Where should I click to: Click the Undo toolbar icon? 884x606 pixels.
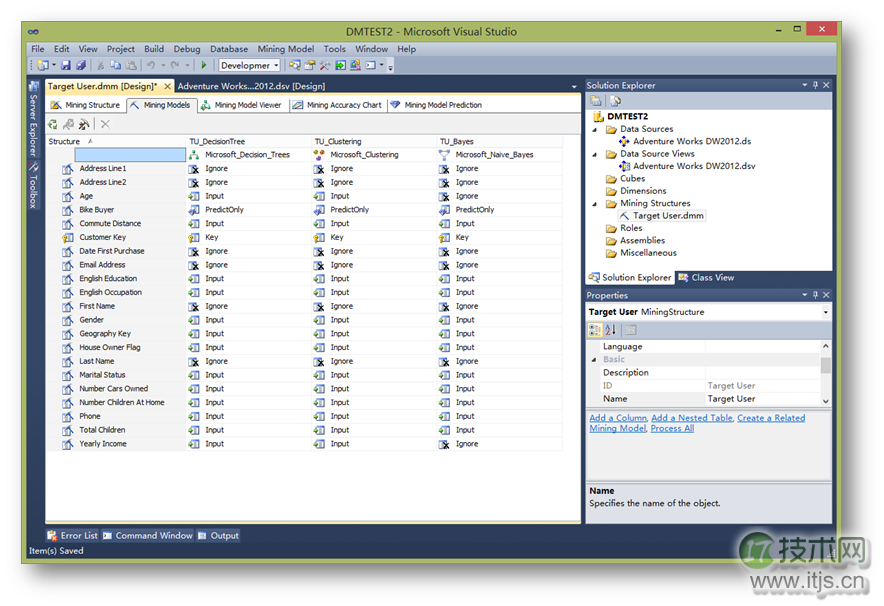pyautogui.click(x=151, y=65)
